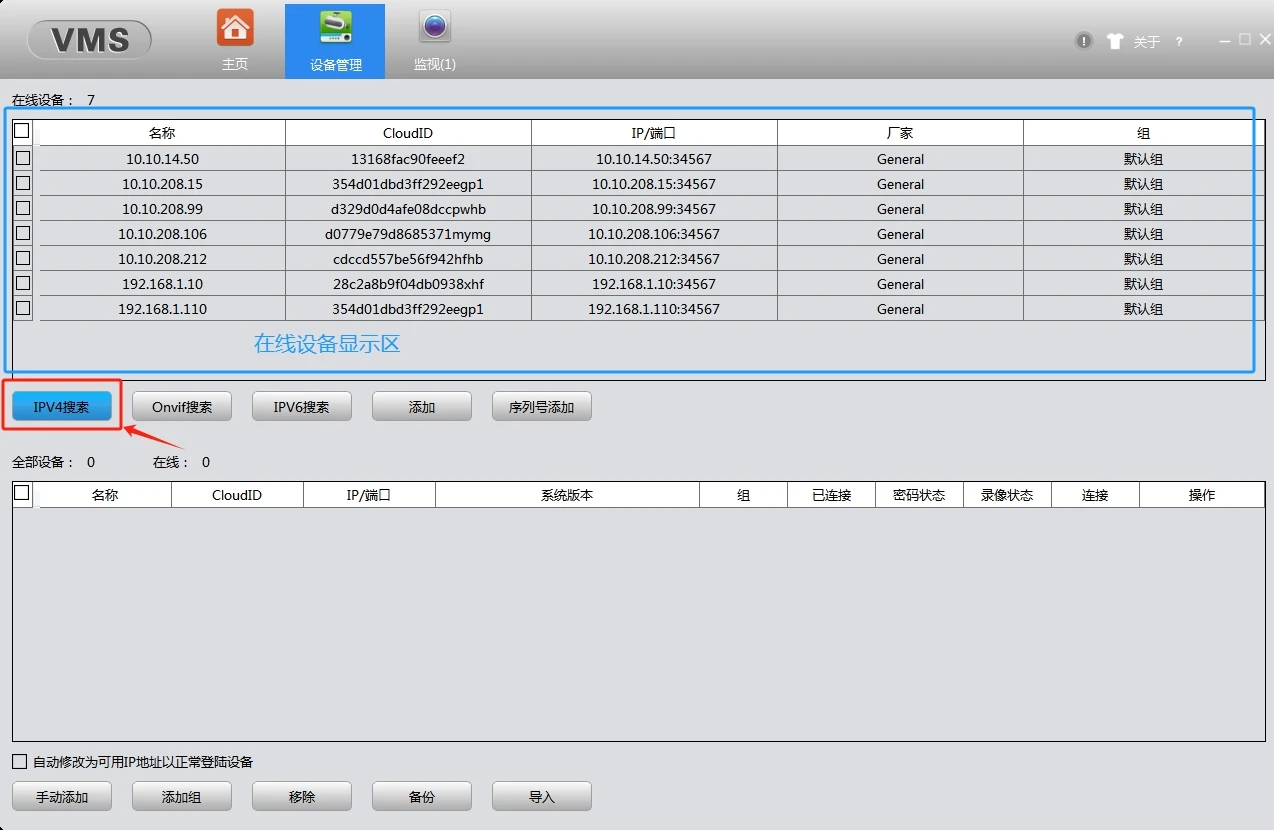The image size is (1274, 830).
Task: Click the IPV6搜索 button
Action: pos(302,406)
